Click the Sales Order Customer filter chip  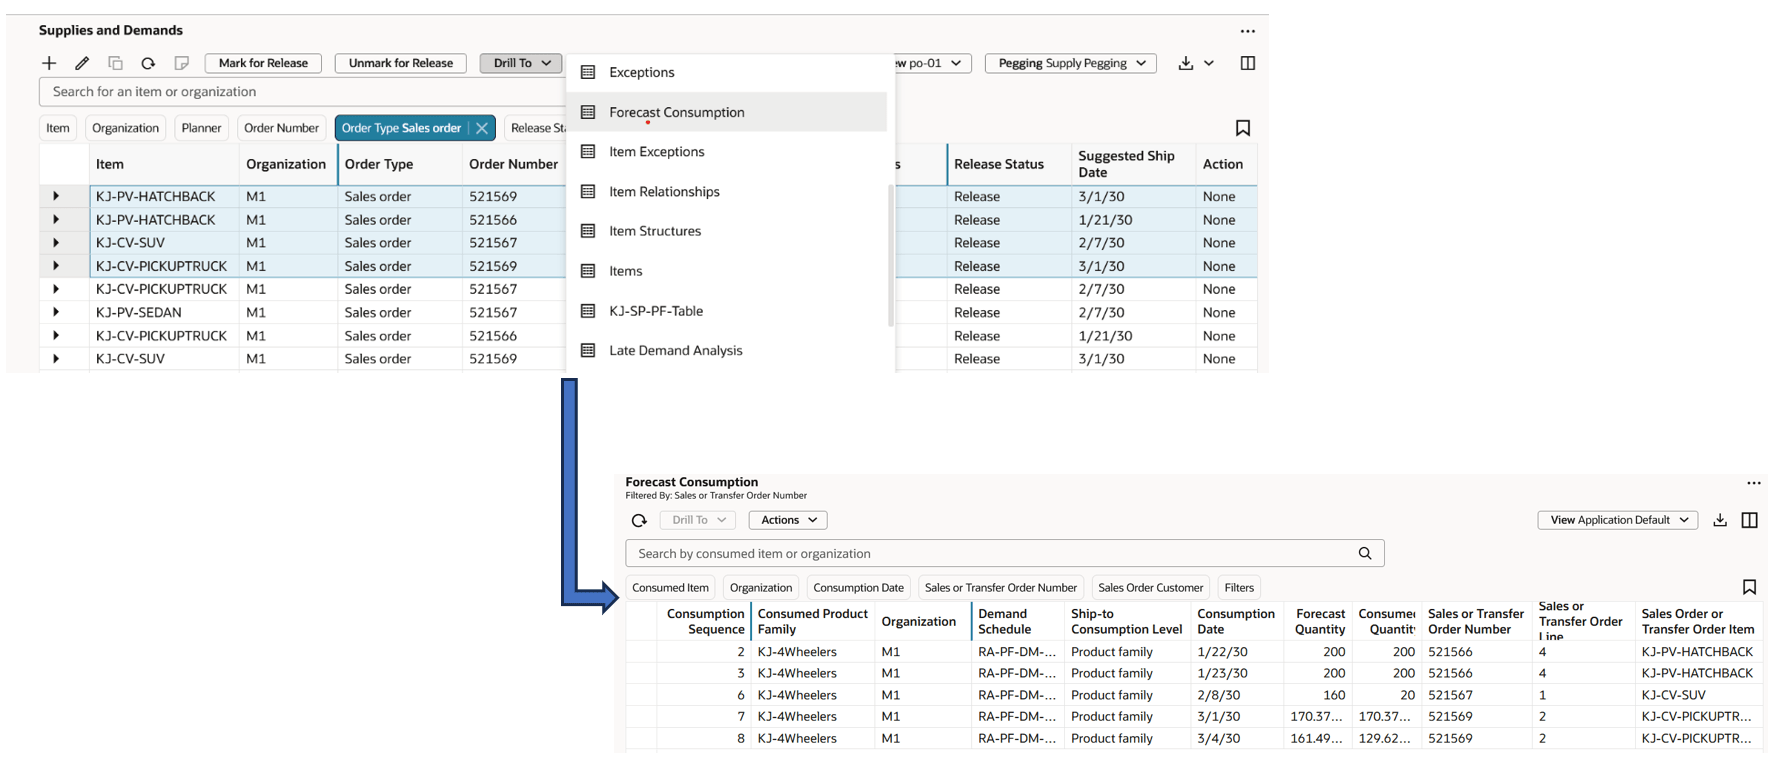pos(1150,588)
